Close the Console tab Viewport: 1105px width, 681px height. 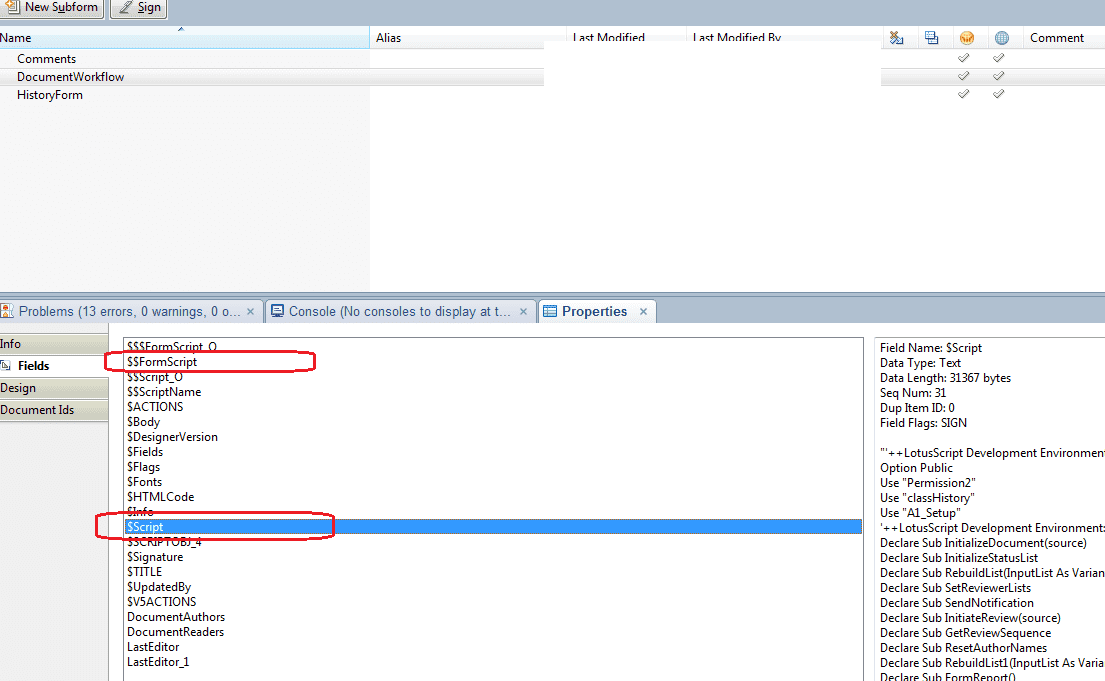tap(524, 312)
